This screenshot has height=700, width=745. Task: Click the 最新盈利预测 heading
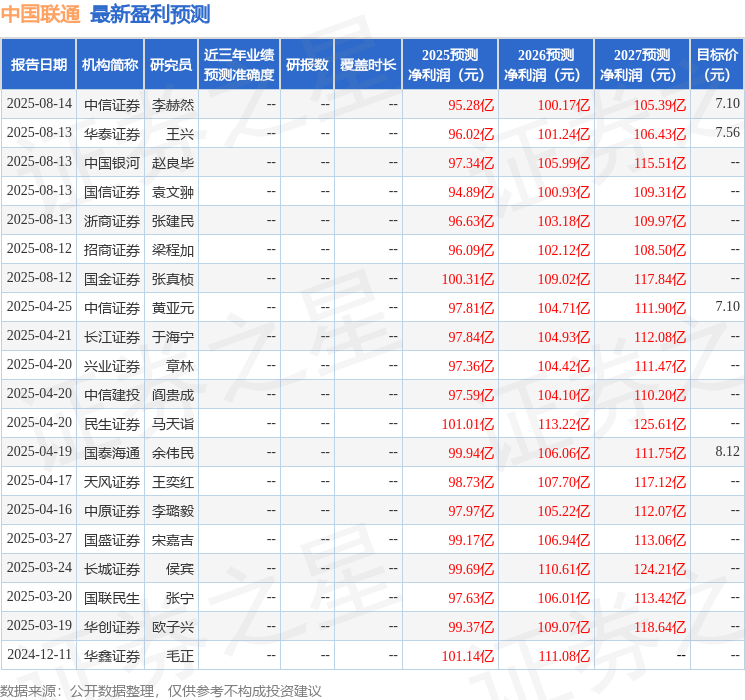click(150, 14)
